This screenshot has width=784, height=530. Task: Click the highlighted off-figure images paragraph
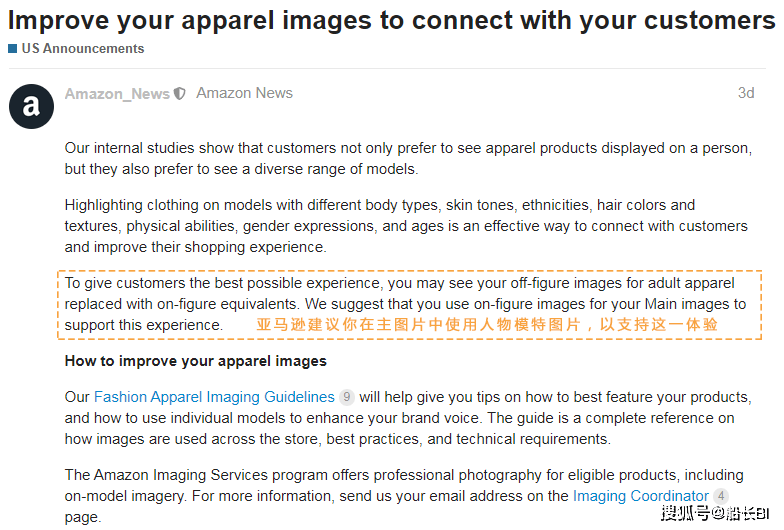410,304
